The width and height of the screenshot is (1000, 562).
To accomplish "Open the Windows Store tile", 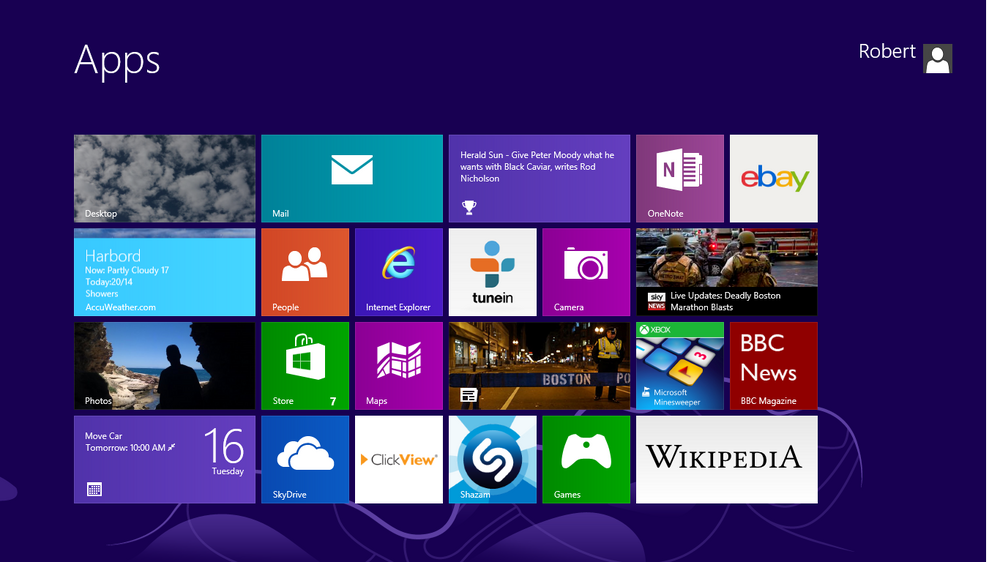I will (x=305, y=366).
